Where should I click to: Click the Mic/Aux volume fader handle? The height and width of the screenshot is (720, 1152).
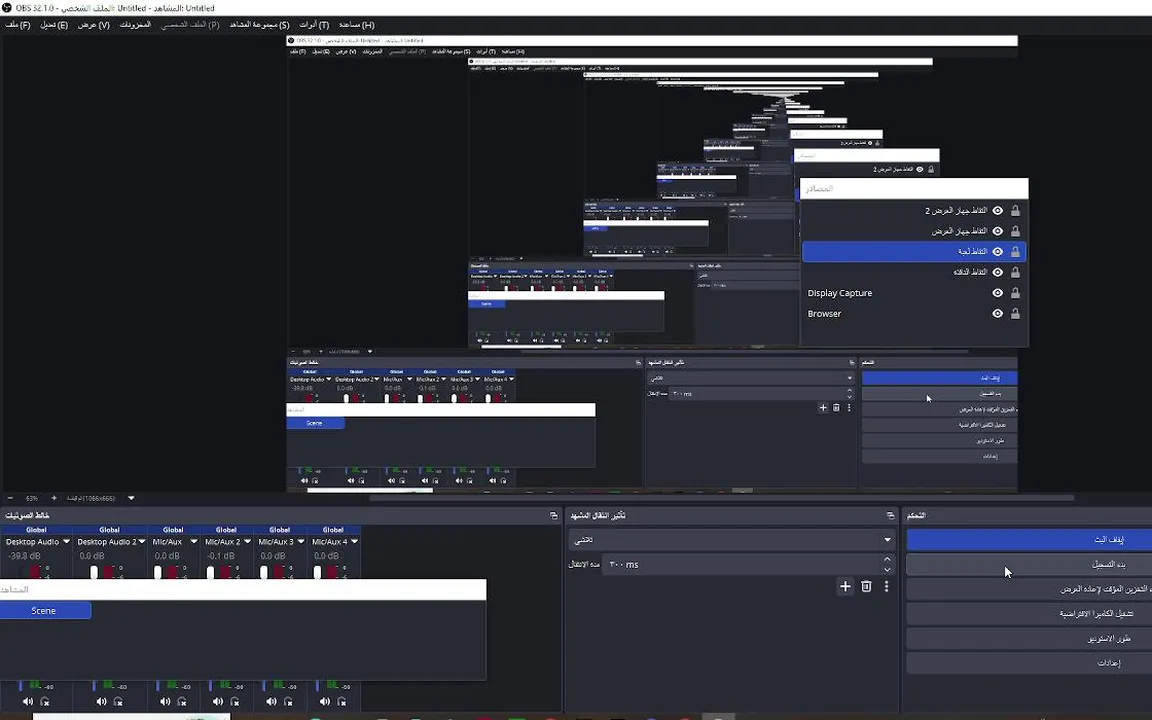pos(158,572)
